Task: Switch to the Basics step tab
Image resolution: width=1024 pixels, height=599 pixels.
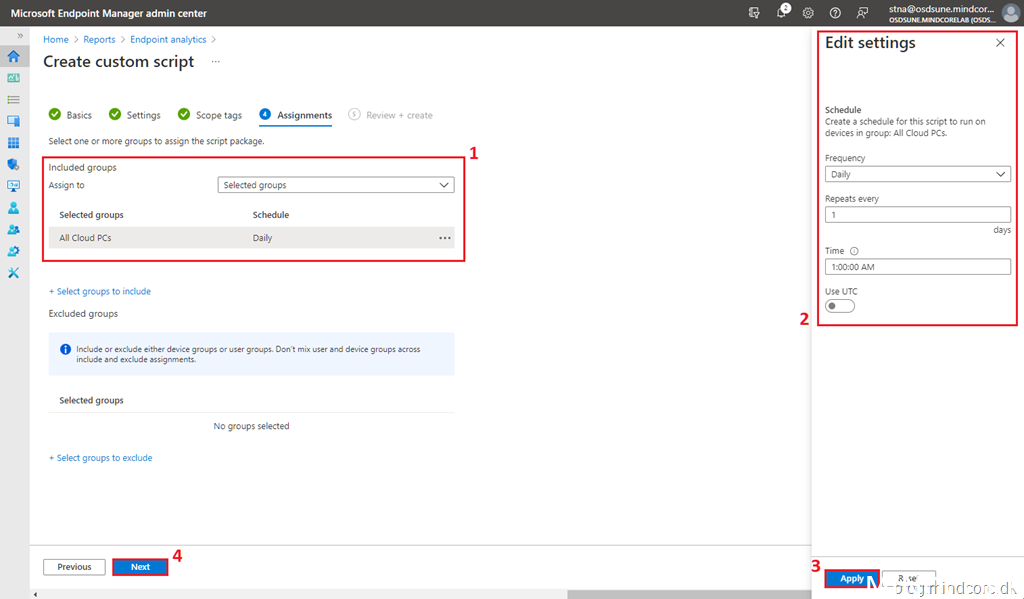Action: click(71, 115)
